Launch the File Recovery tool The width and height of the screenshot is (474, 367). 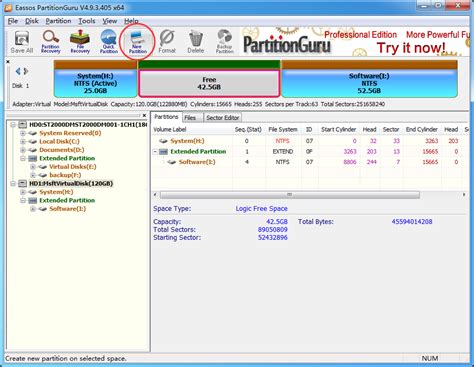coord(80,42)
